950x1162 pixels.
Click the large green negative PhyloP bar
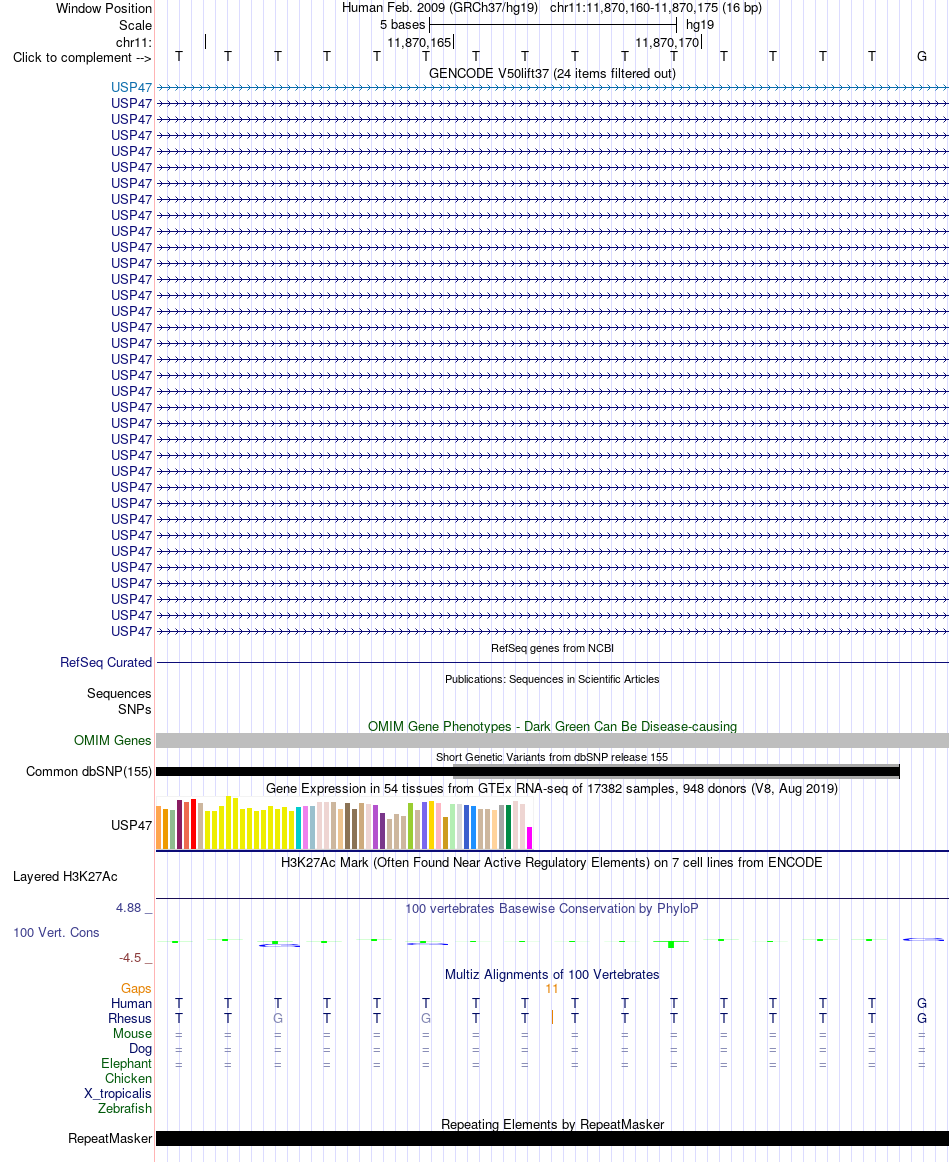671,944
